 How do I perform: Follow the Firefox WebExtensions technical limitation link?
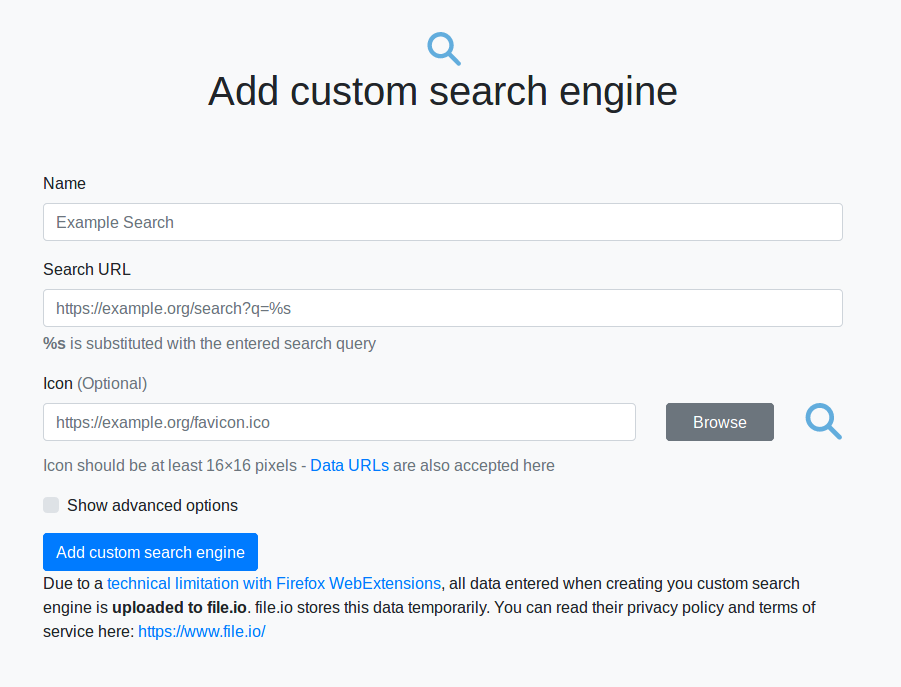[274, 583]
